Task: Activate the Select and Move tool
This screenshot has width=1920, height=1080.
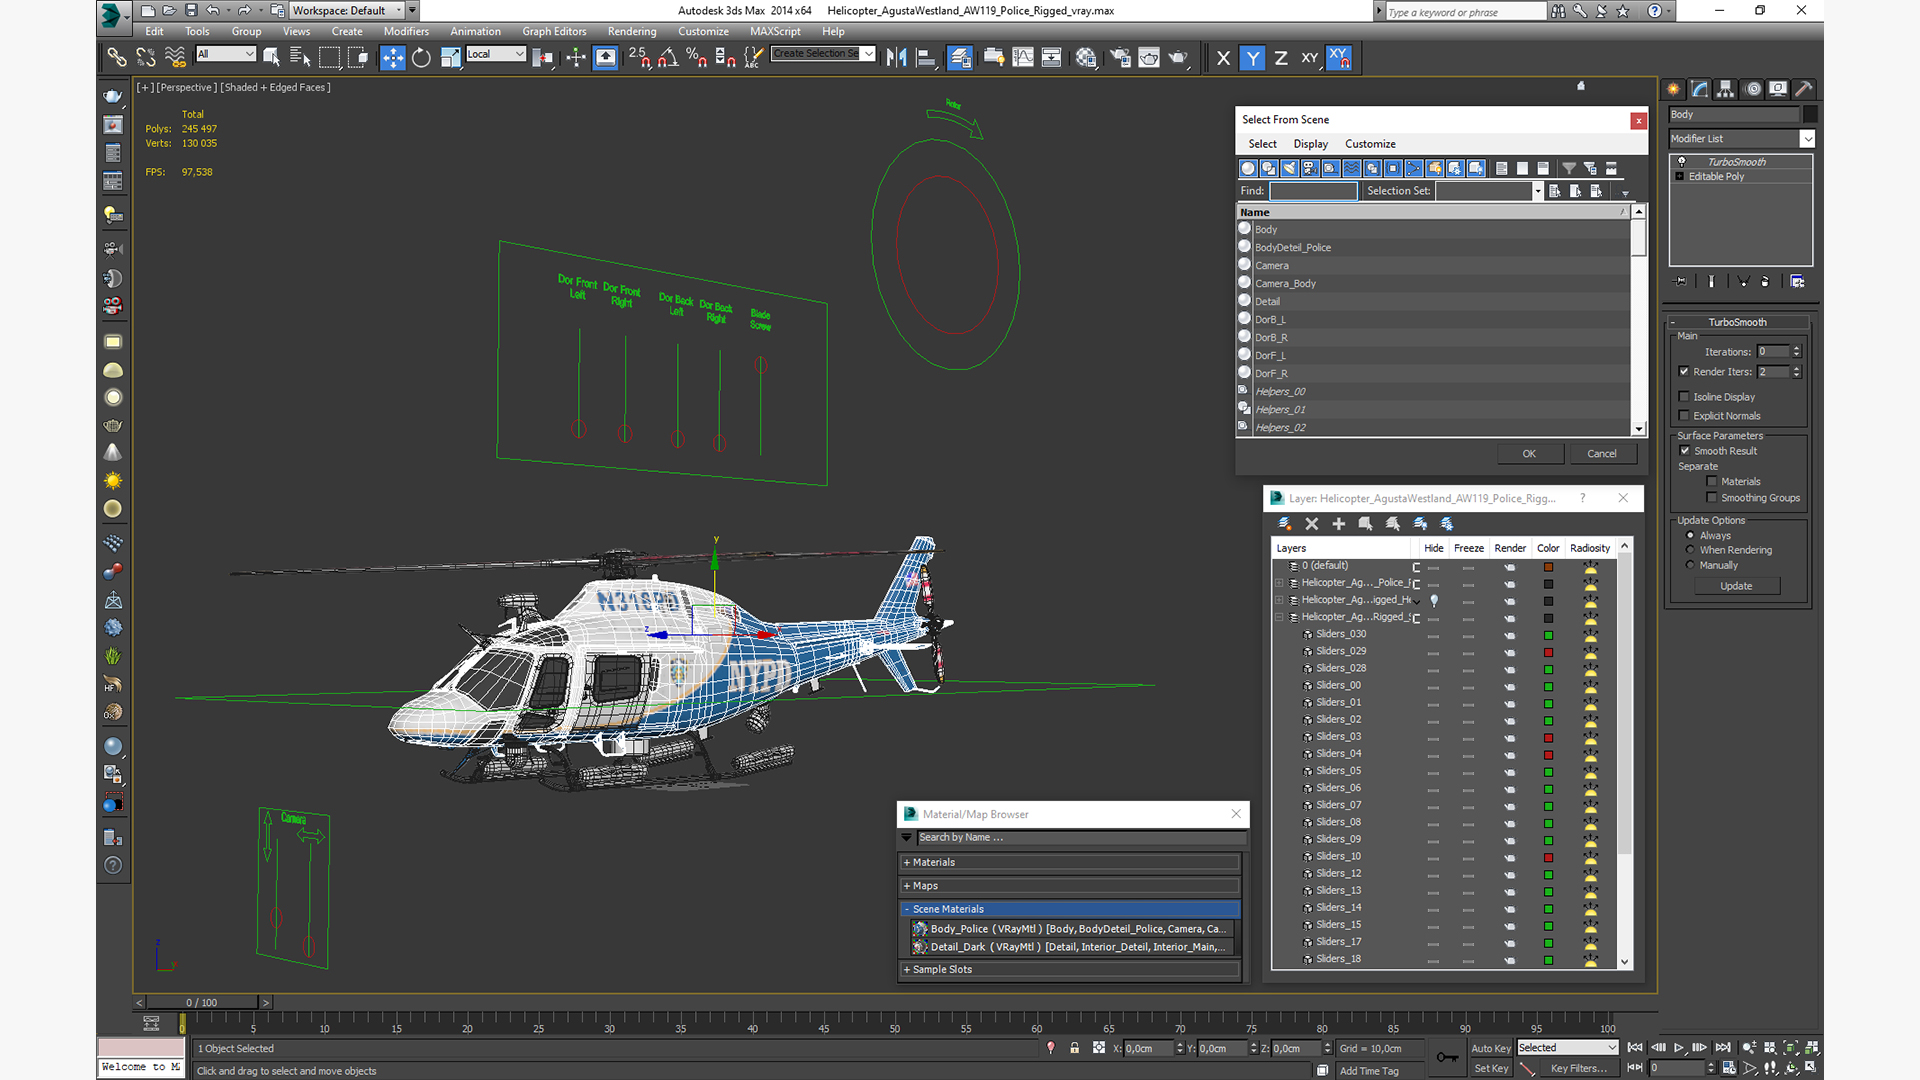Action: point(392,58)
